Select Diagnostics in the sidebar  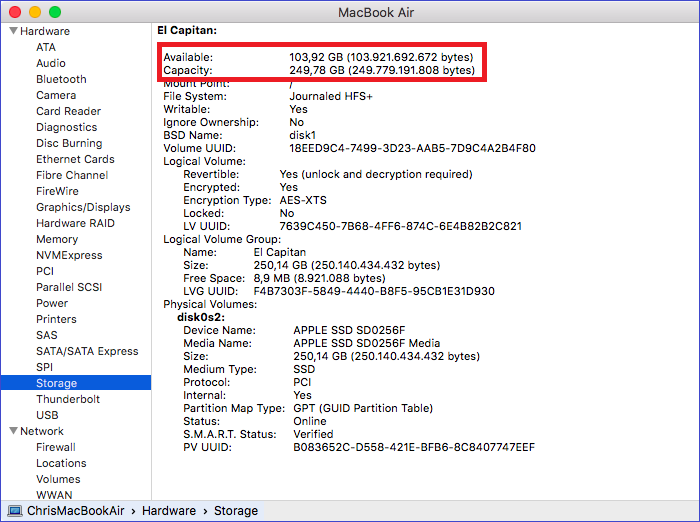(x=67, y=127)
